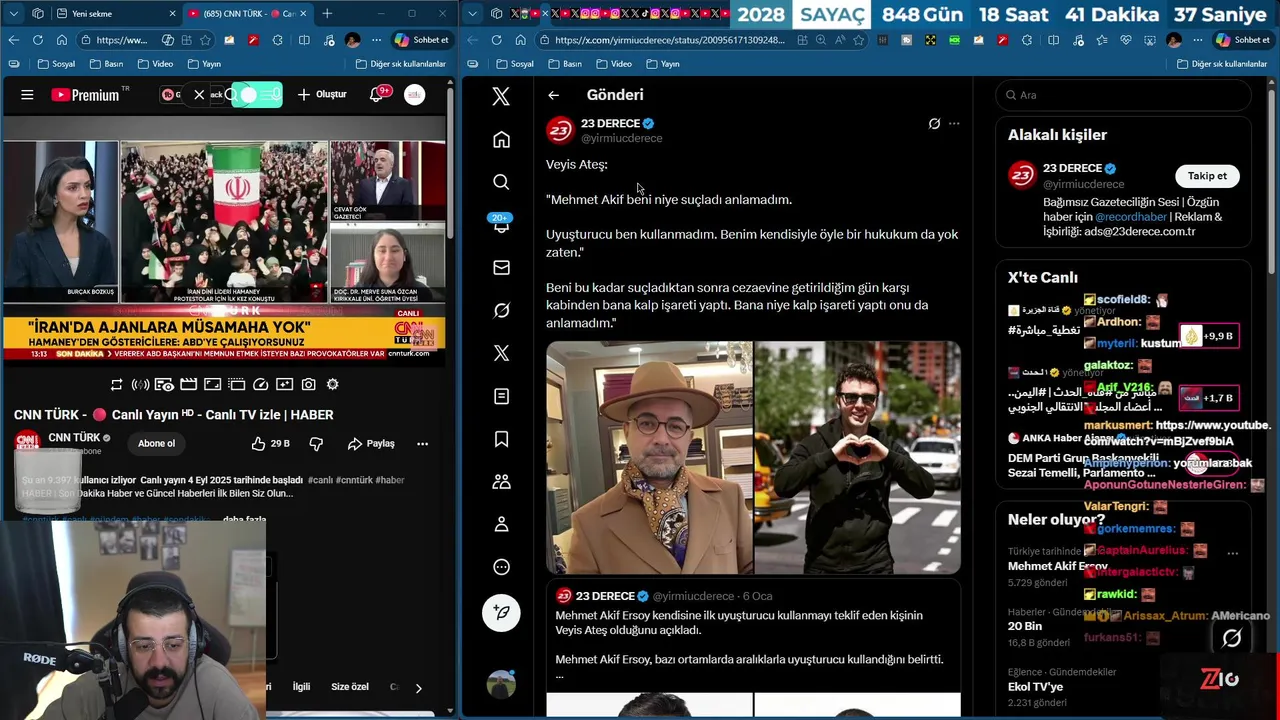
Task: Click the playback speed gauge icon
Action: click(x=261, y=385)
